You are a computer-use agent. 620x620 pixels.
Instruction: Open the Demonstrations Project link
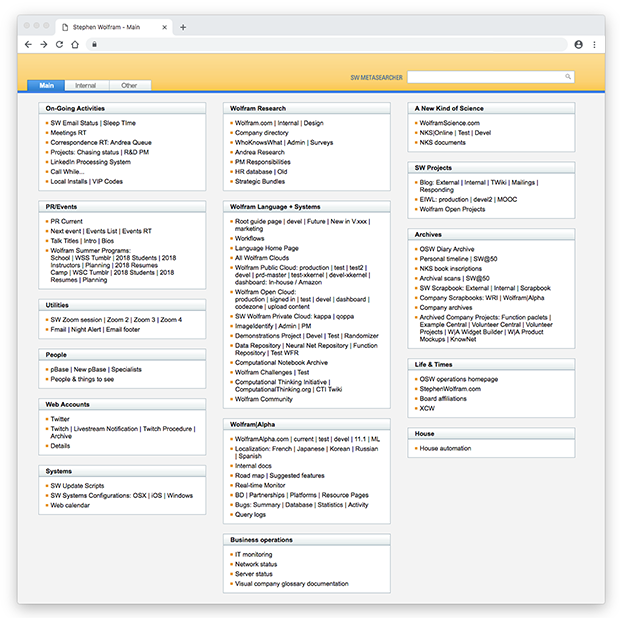(x=268, y=336)
